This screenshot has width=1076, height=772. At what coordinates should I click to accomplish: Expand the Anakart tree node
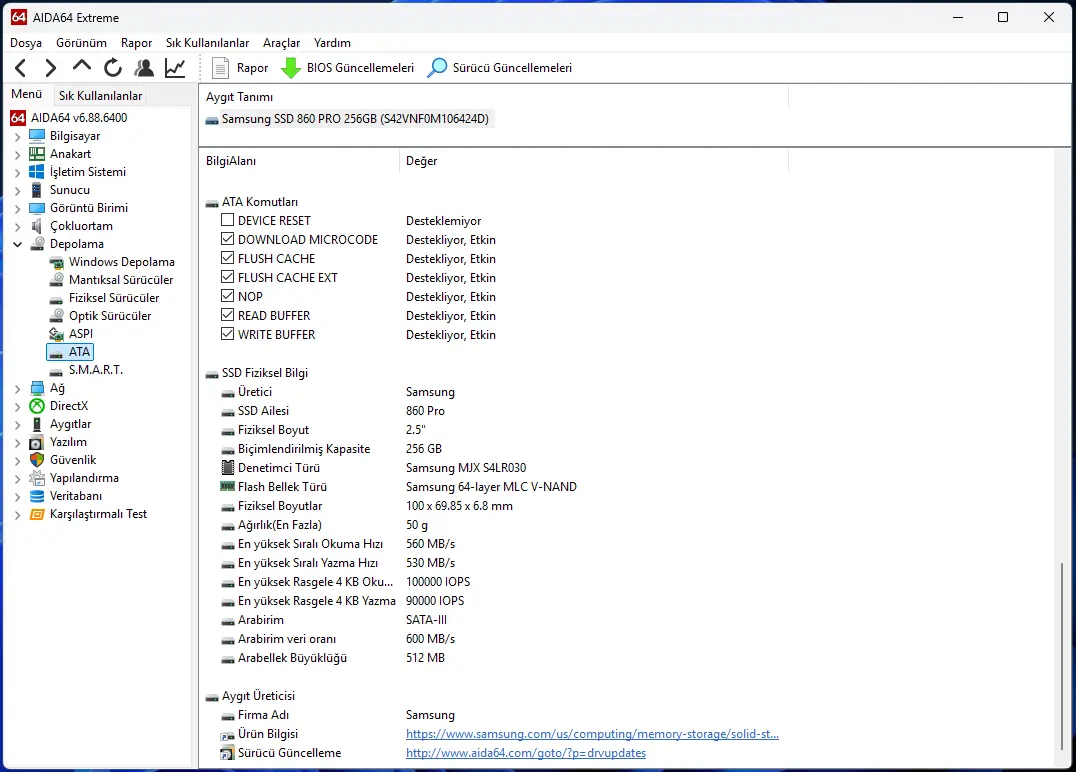tap(18, 154)
